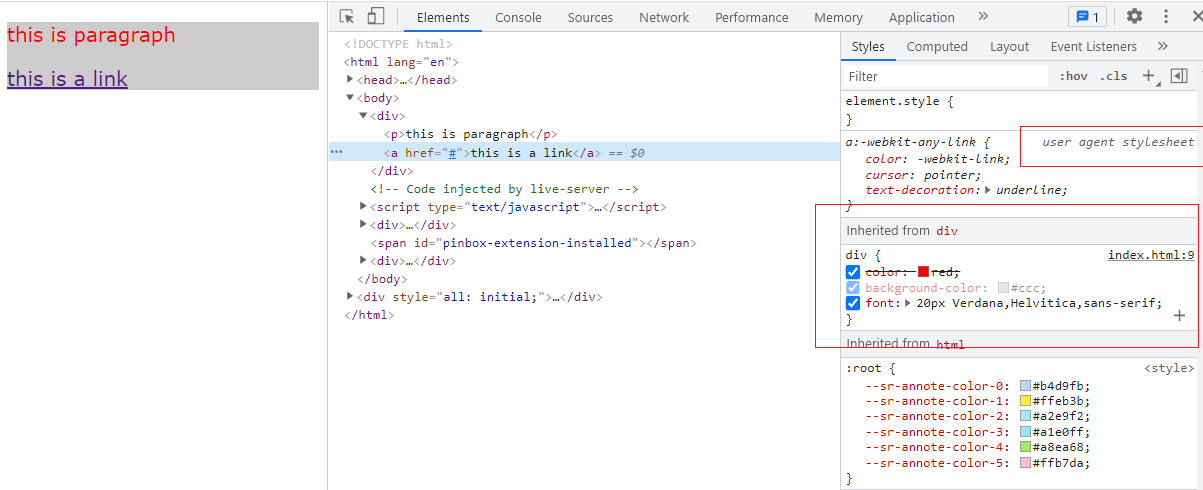Select the live-server injected comment node
This screenshot has height=490, width=1203.
point(504,189)
